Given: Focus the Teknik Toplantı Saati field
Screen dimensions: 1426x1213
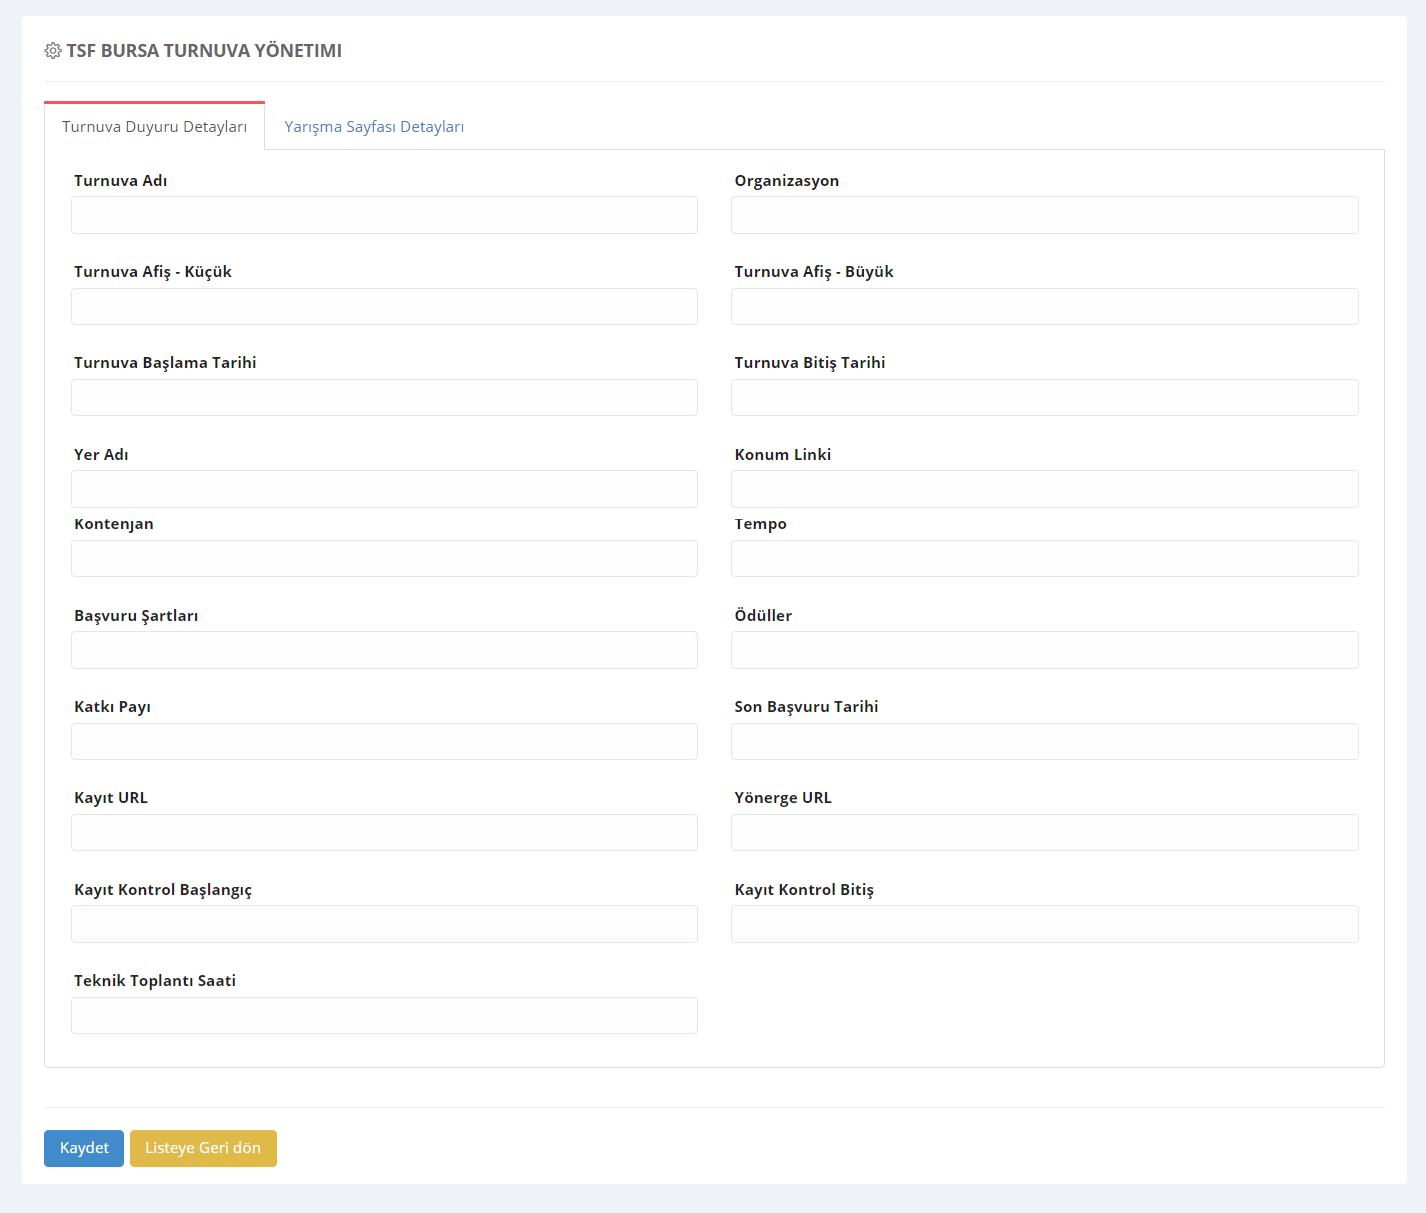Looking at the screenshot, I should pyautogui.click(x=384, y=1016).
